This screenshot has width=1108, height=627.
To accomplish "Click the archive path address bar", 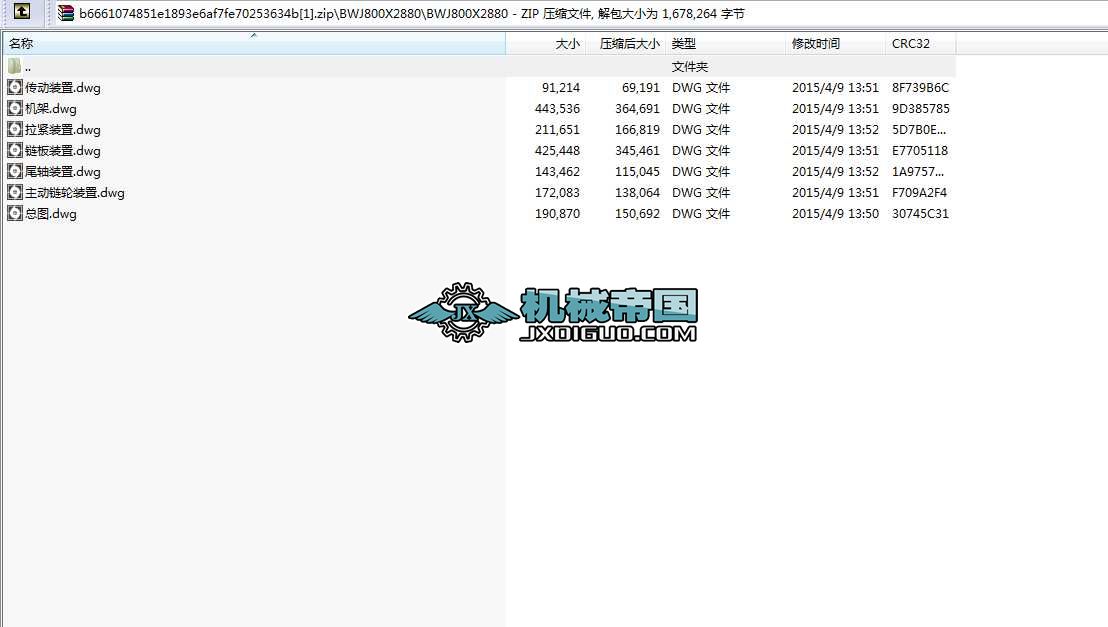I will (x=400, y=13).
